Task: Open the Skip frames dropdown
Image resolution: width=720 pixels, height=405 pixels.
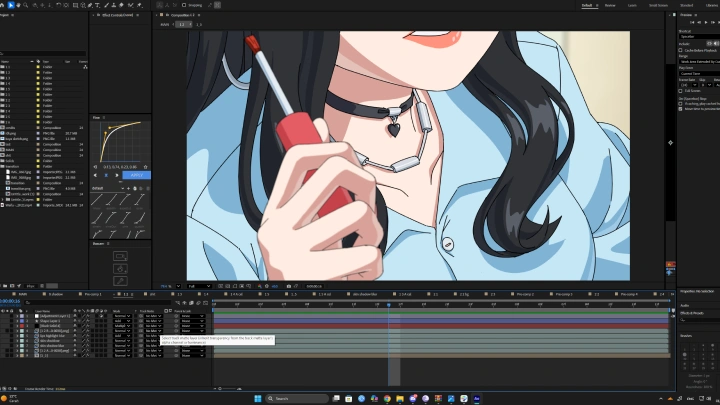Action: [x=706, y=85]
